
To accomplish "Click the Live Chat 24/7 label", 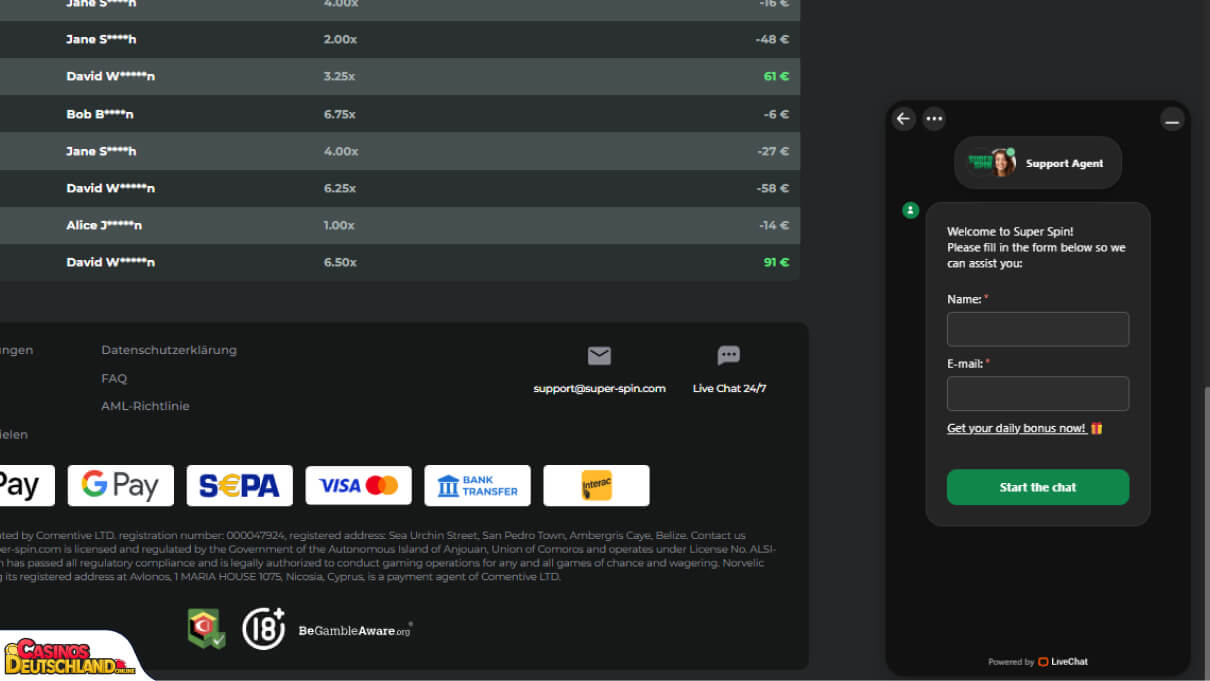I will pos(730,388).
